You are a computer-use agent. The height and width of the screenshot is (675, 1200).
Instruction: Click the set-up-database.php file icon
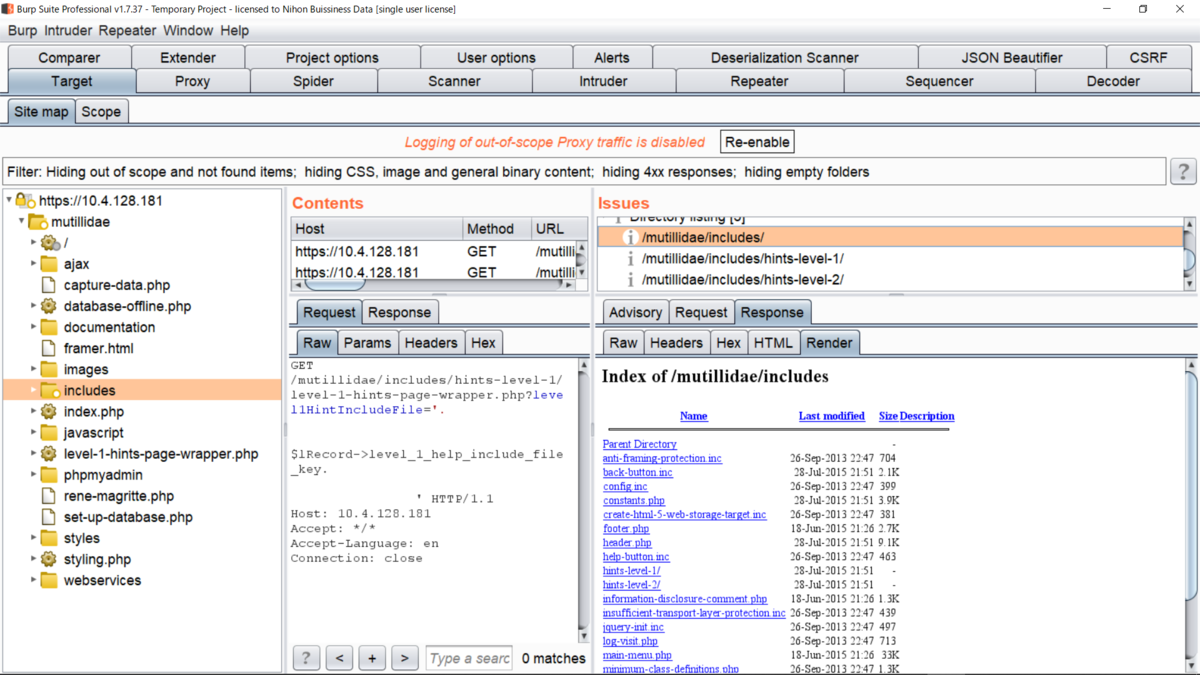48,517
